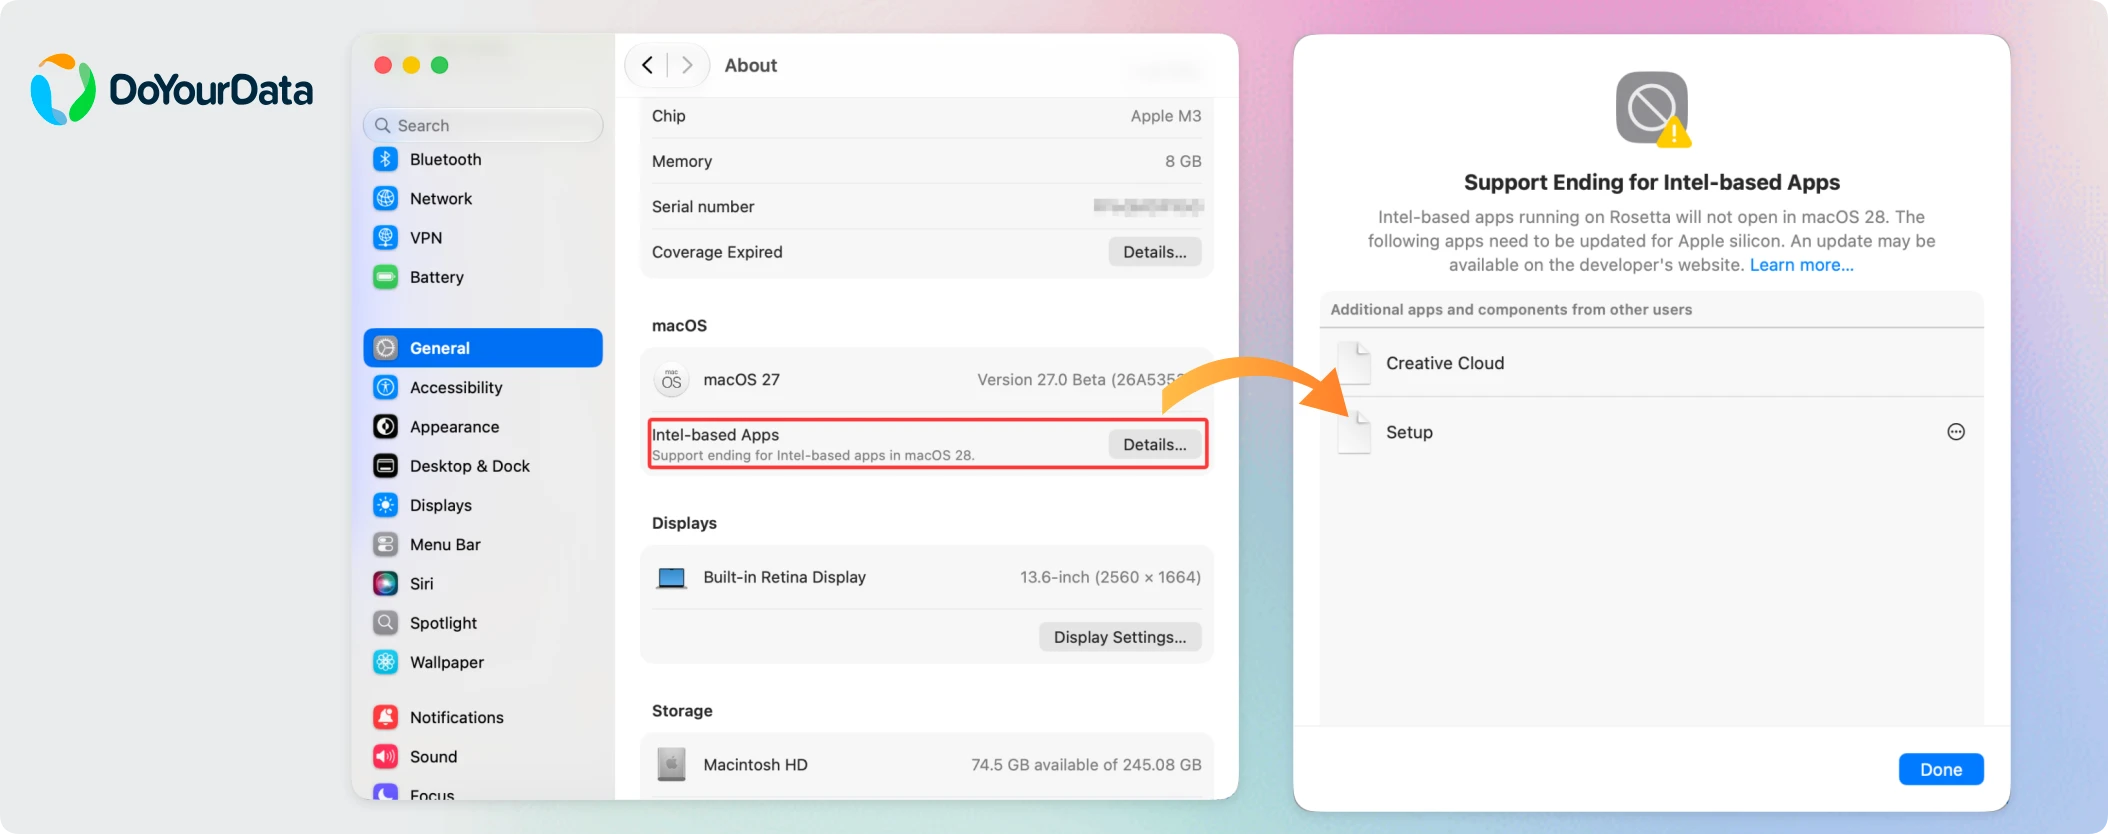Image resolution: width=2108 pixels, height=834 pixels.
Task: Select General in the sidebar
Action: point(483,348)
